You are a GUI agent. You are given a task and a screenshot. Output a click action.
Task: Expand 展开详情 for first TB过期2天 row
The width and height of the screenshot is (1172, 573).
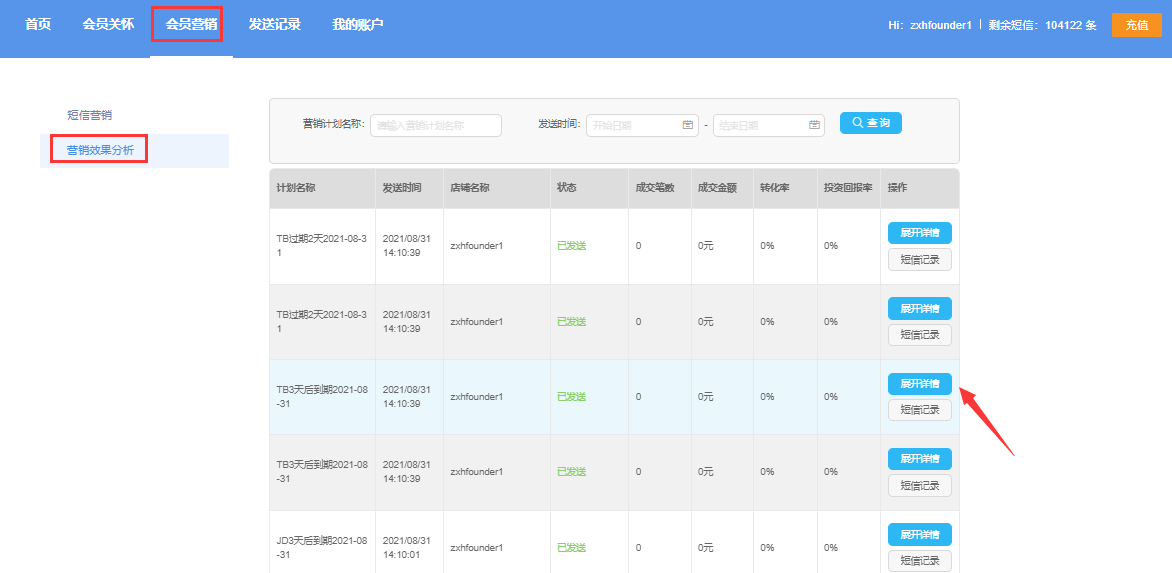point(919,233)
